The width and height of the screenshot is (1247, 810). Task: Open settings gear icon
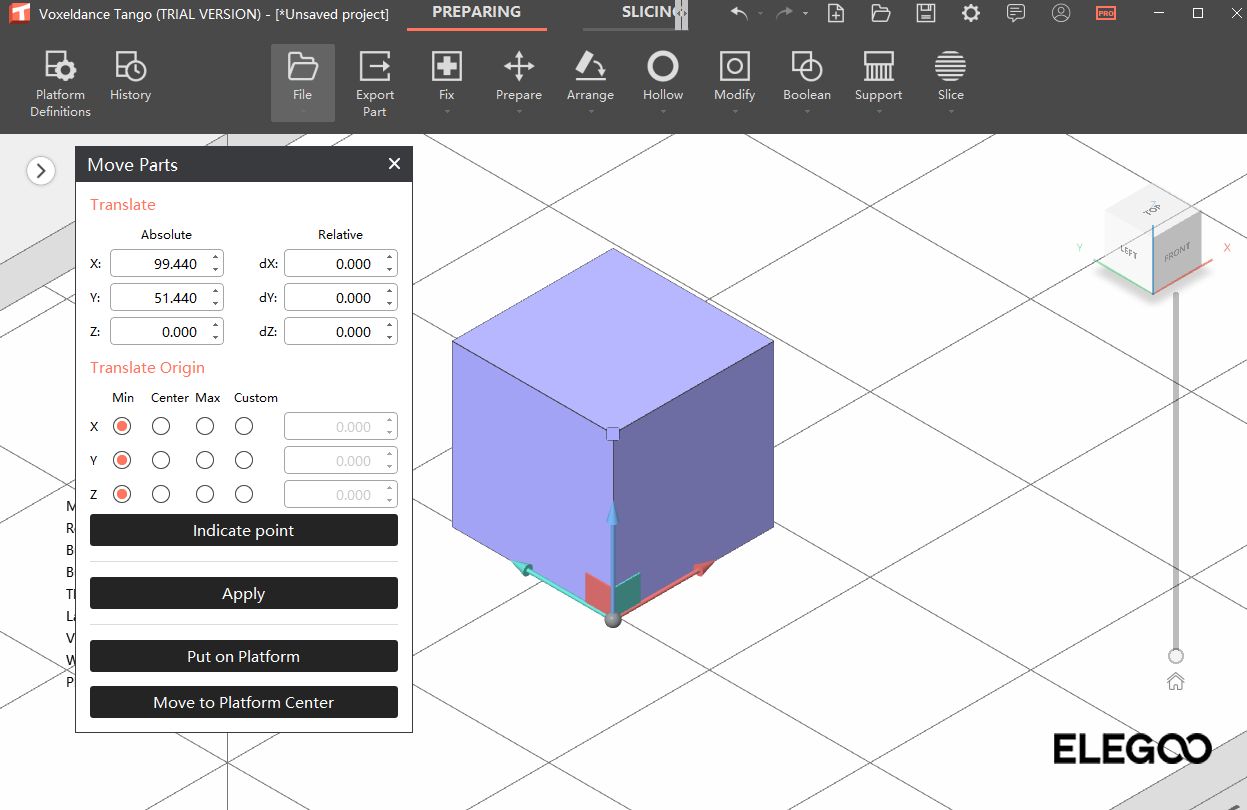(970, 13)
